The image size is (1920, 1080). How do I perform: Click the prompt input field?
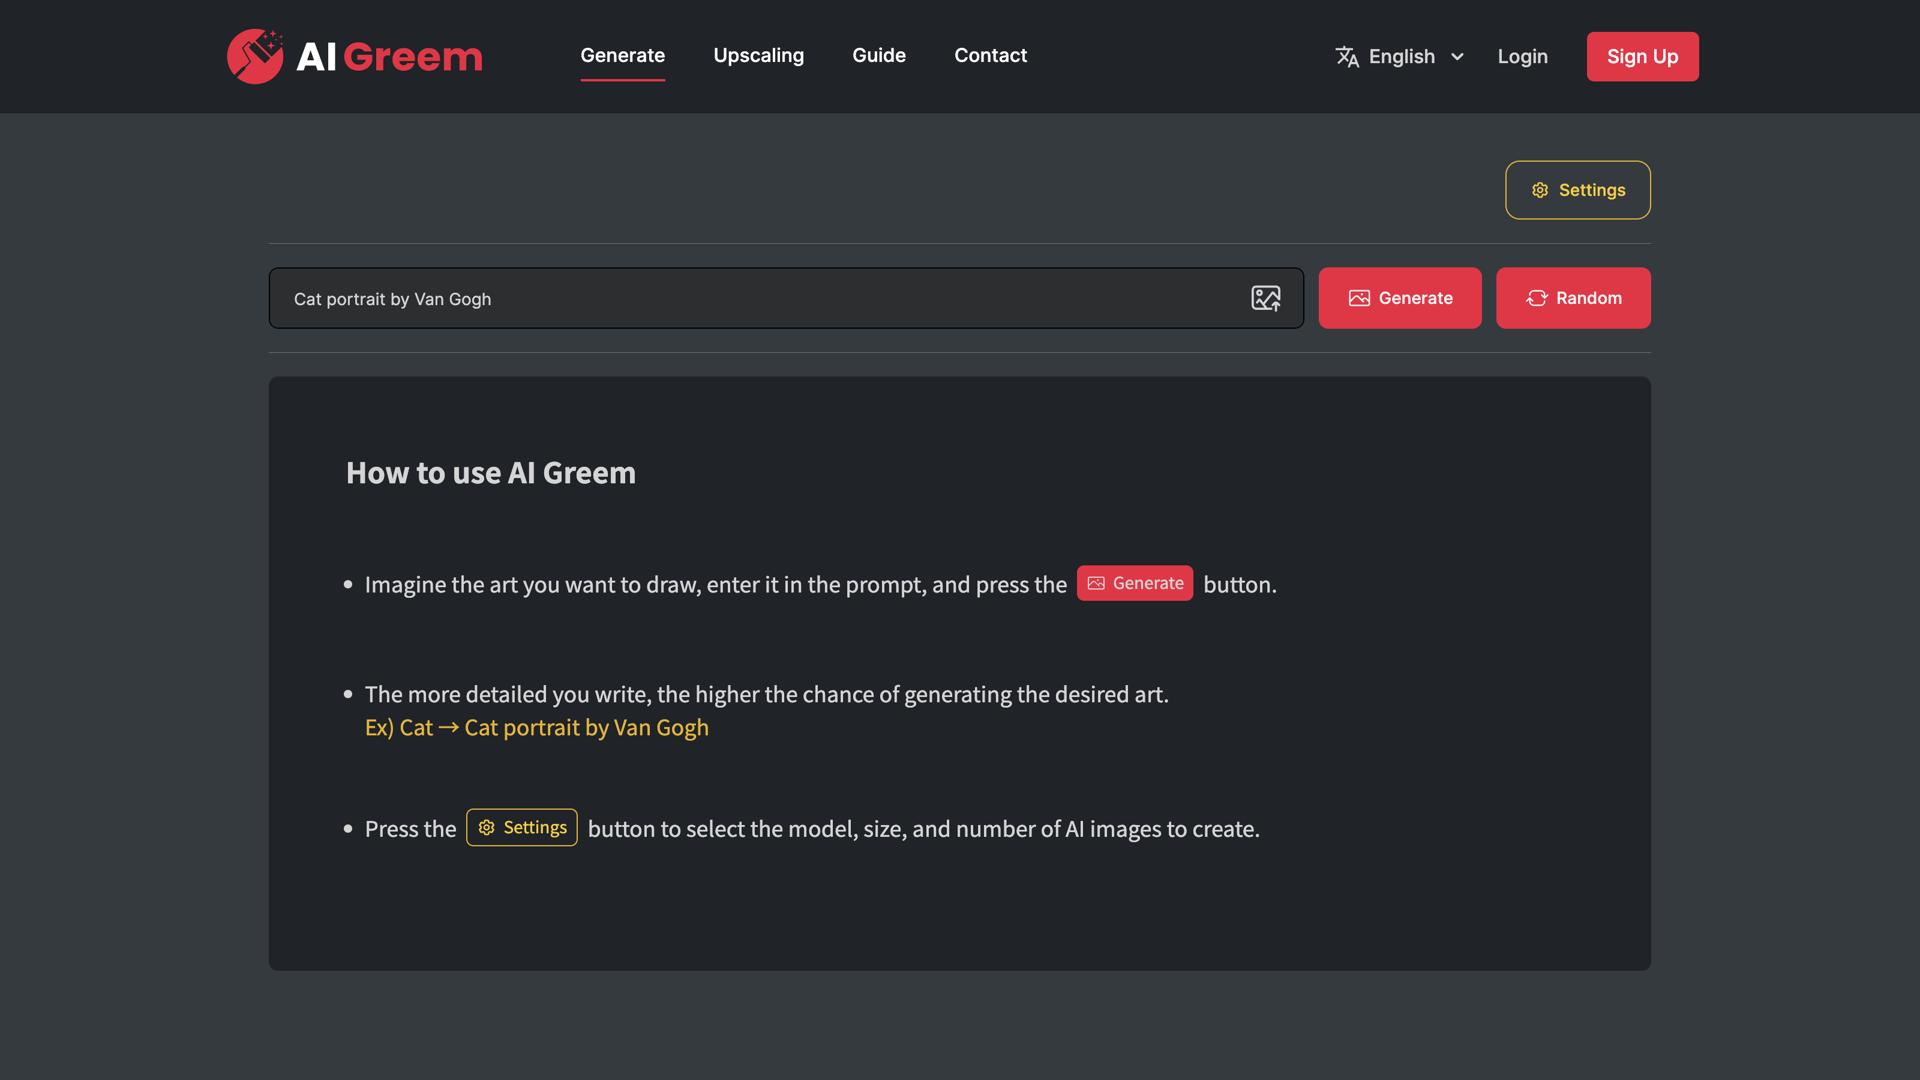(700, 298)
